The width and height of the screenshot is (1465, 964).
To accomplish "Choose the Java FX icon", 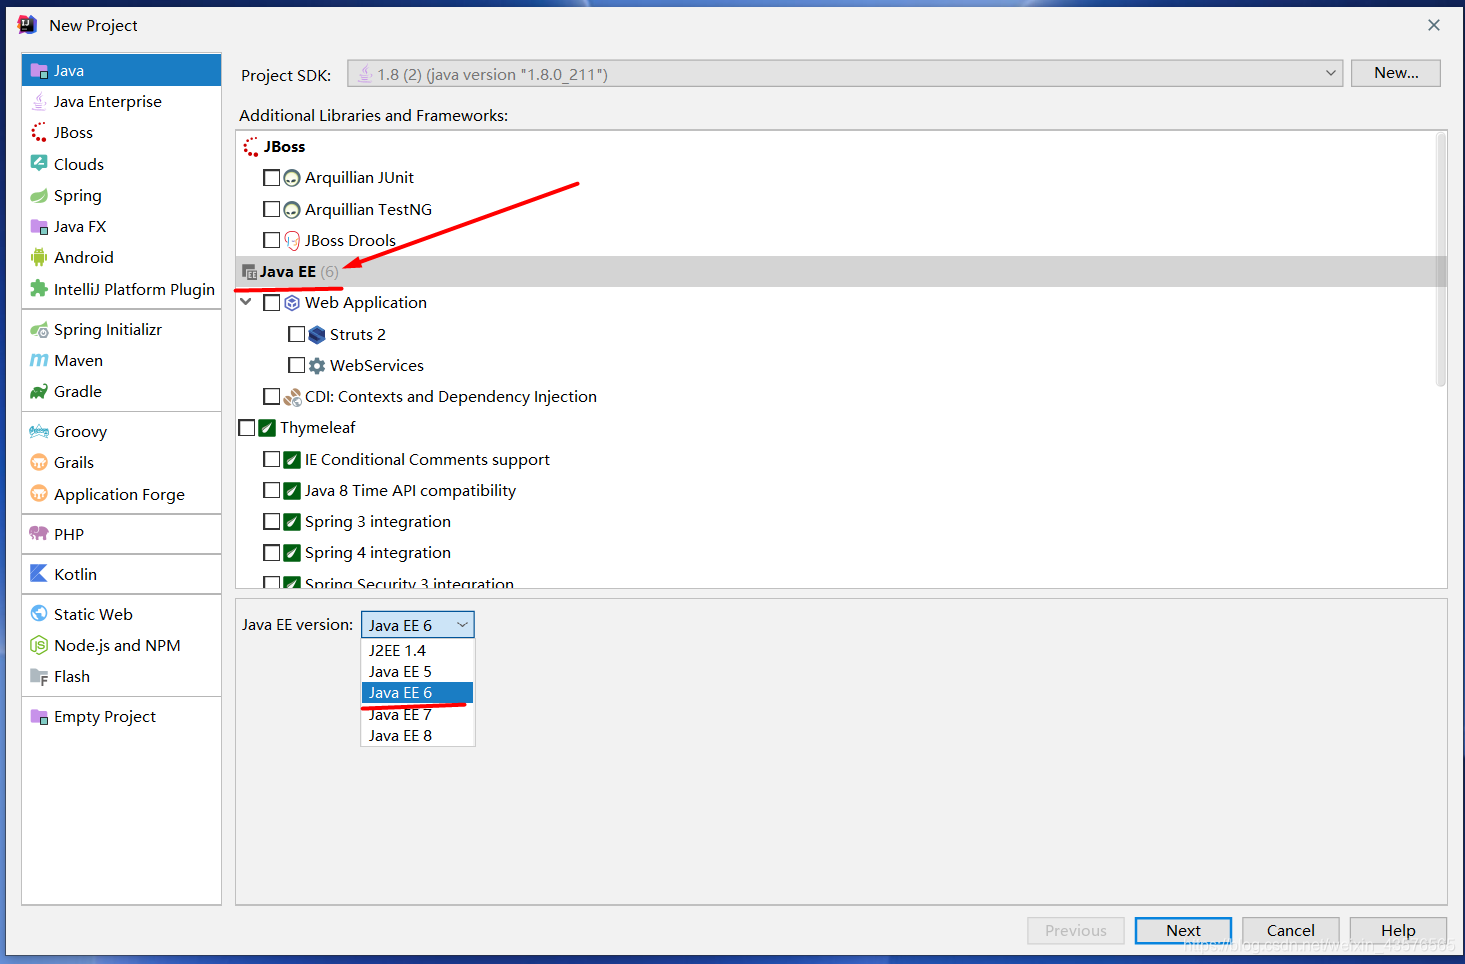I will coord(39,226).
